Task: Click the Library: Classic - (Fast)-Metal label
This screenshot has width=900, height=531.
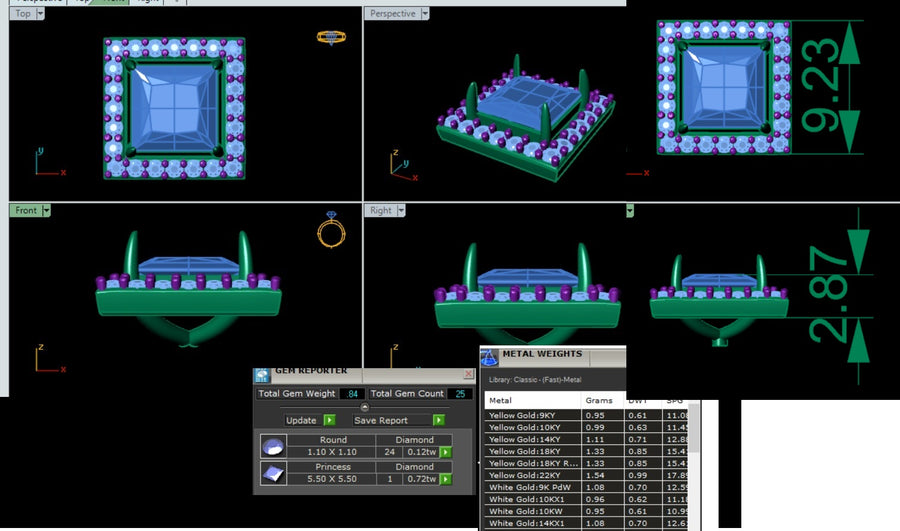Action: tap(535, 380)
